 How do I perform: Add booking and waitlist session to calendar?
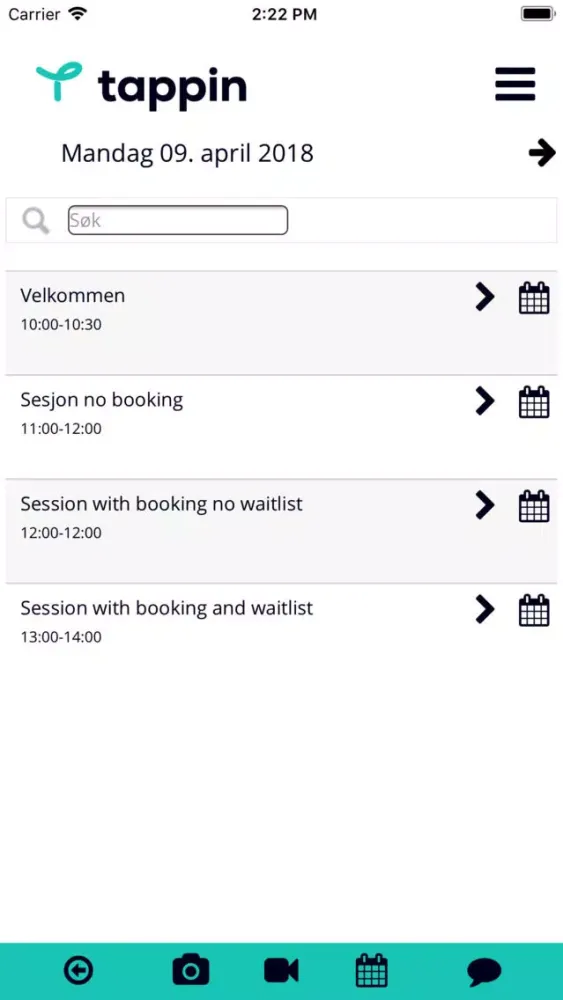534,610
